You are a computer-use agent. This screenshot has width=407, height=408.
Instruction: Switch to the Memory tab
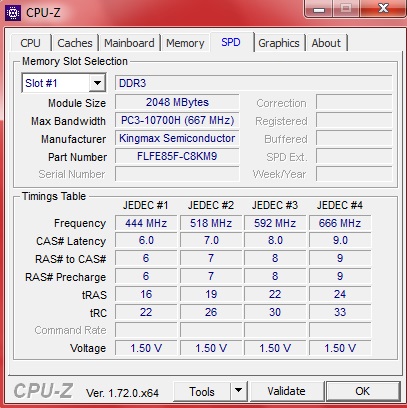point(185,43)
